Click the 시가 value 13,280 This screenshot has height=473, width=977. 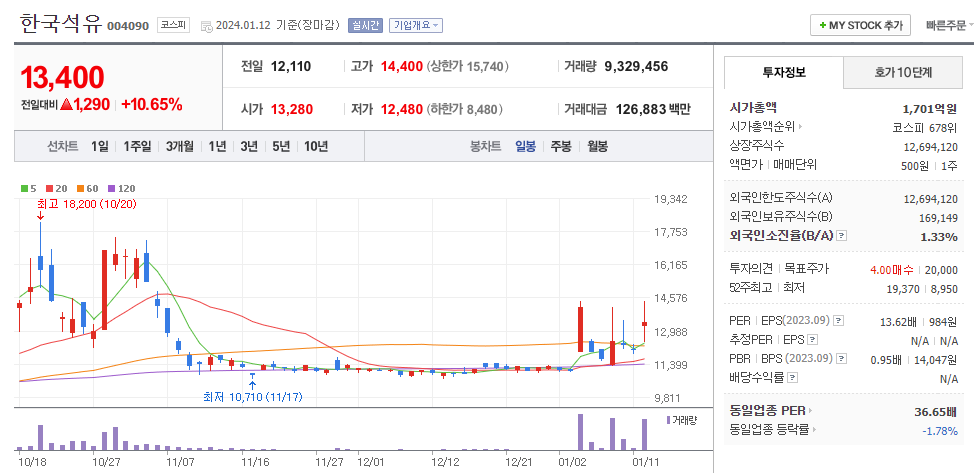tap(292, 110)
